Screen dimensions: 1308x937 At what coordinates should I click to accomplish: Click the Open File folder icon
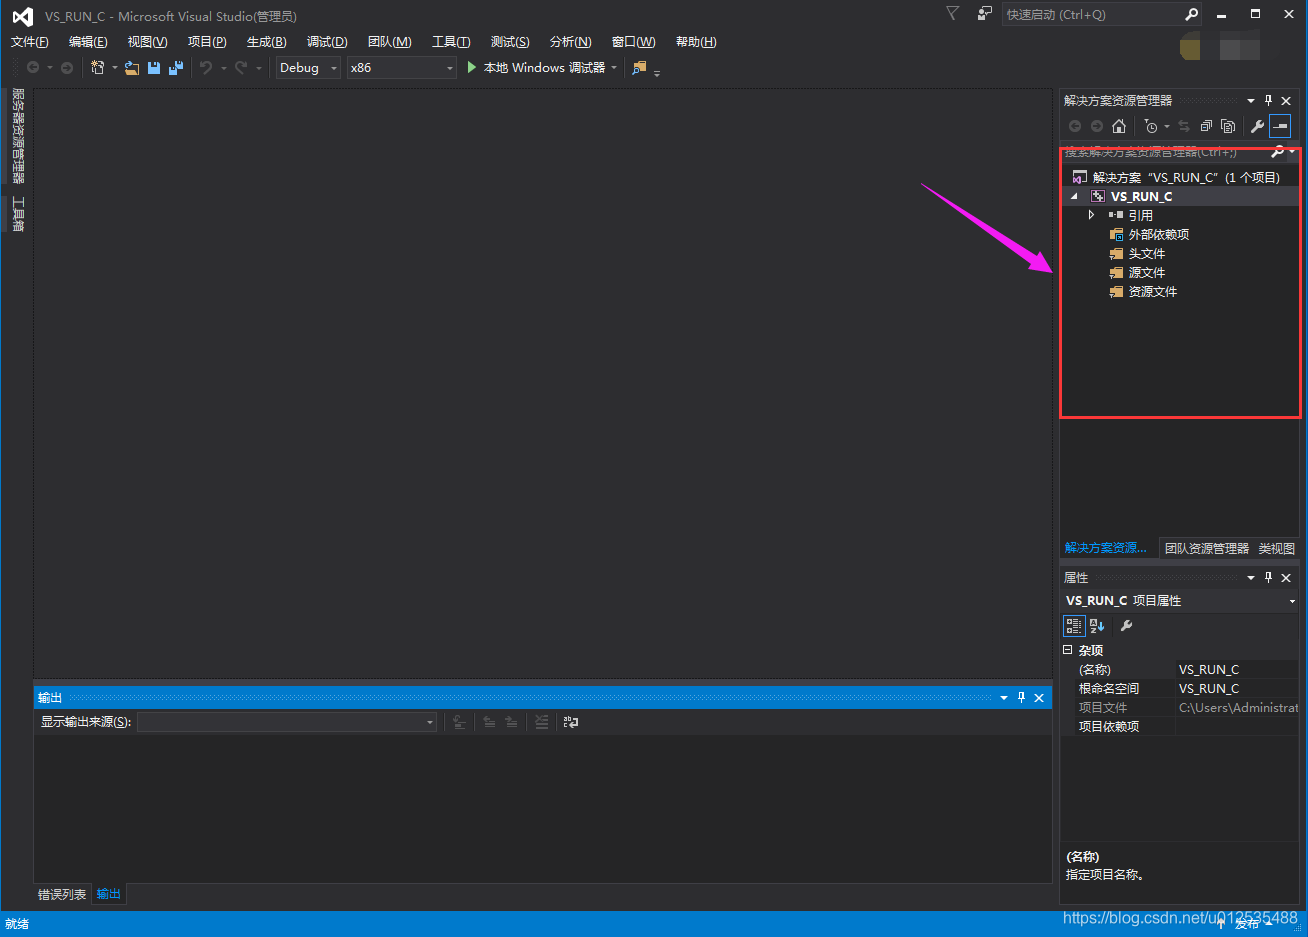coord(132,68)
